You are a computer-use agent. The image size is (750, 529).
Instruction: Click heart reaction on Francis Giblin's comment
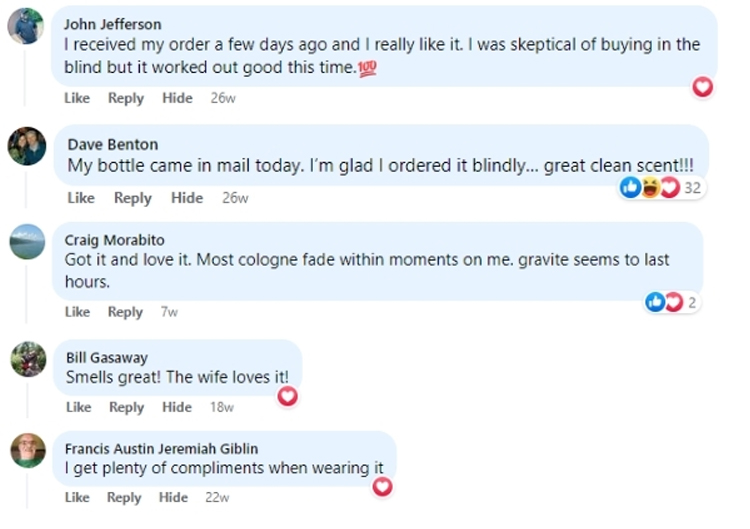(x=382, y=487)
